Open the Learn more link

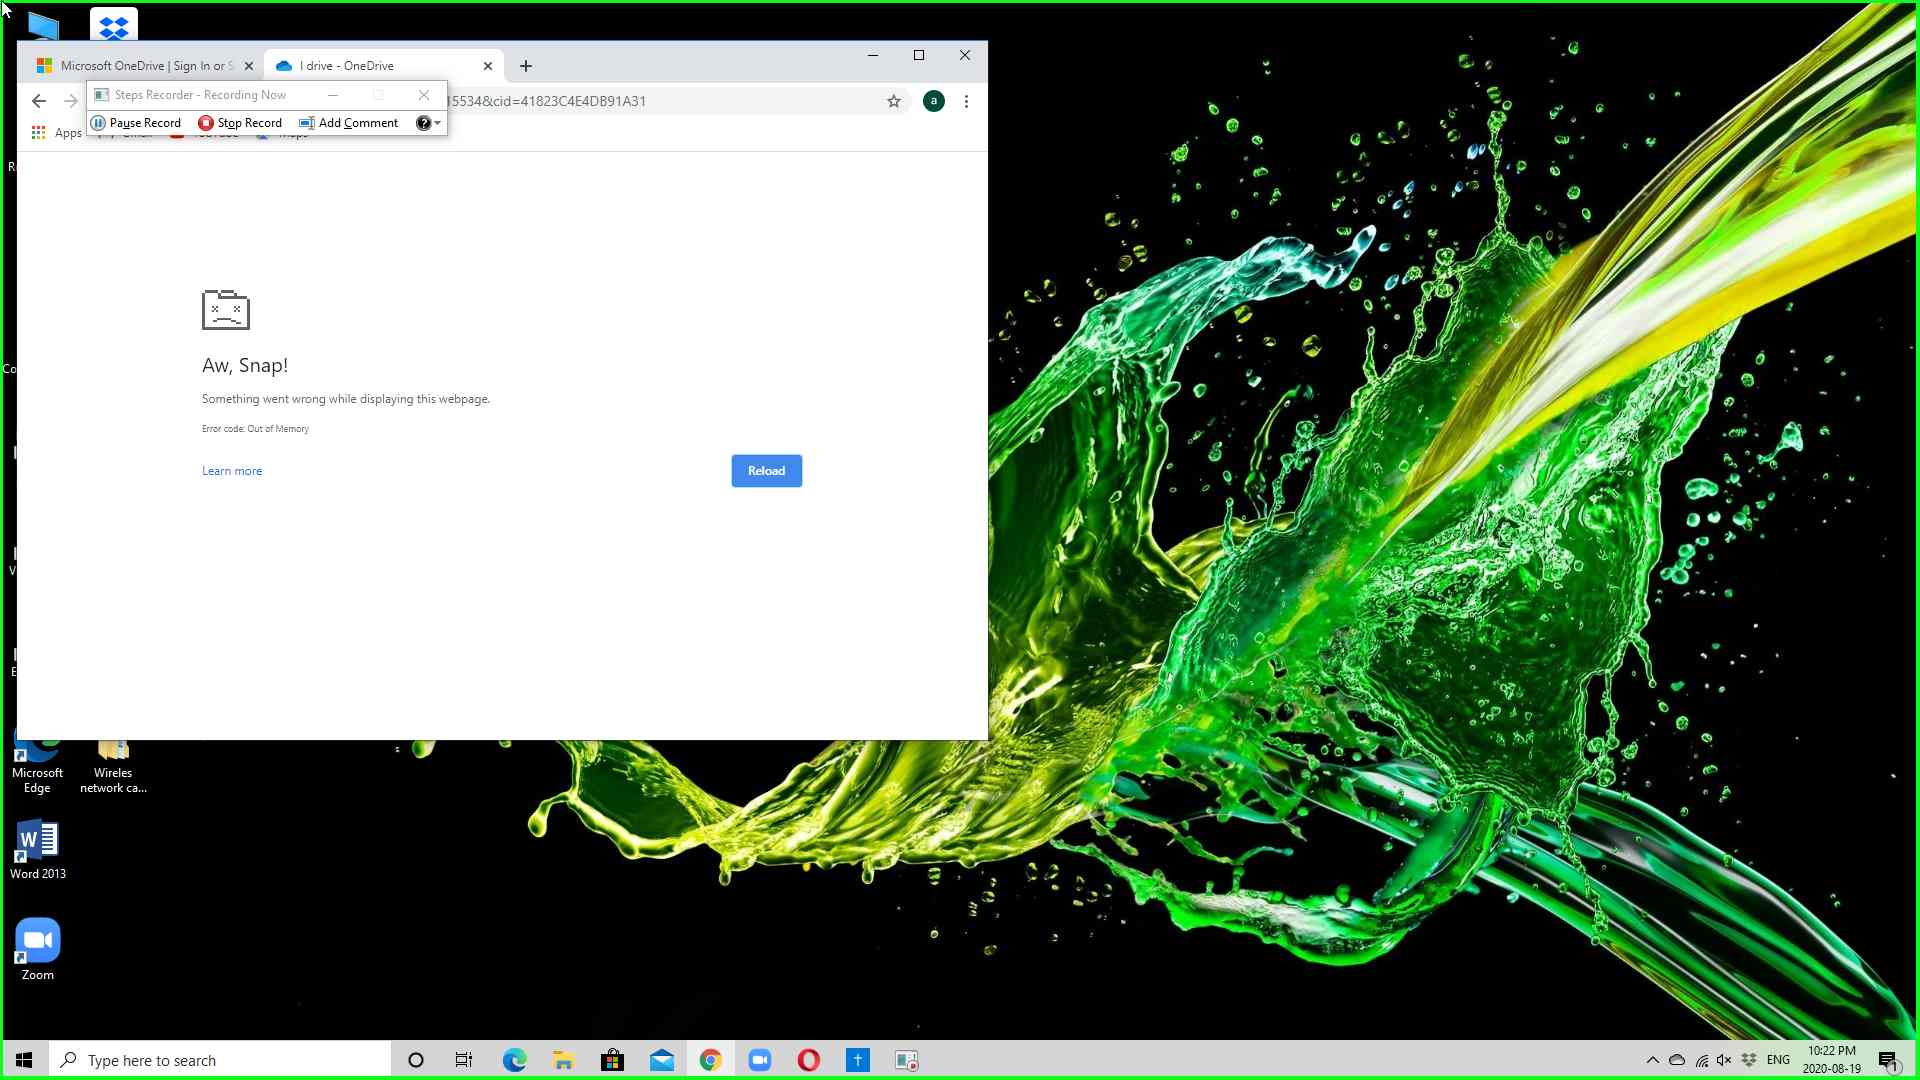pos(232,471)
